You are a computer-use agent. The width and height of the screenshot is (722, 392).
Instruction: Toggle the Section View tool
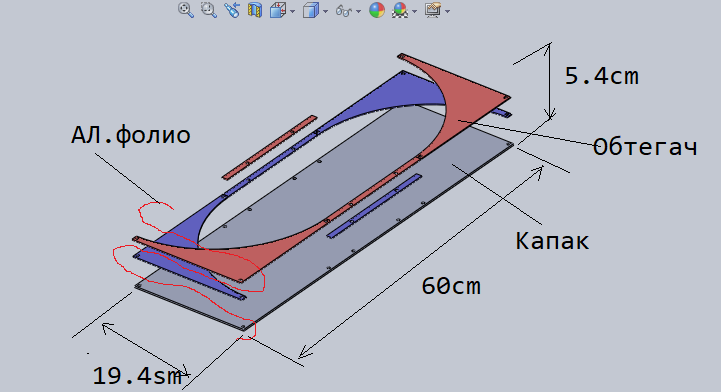pos(255,10)
